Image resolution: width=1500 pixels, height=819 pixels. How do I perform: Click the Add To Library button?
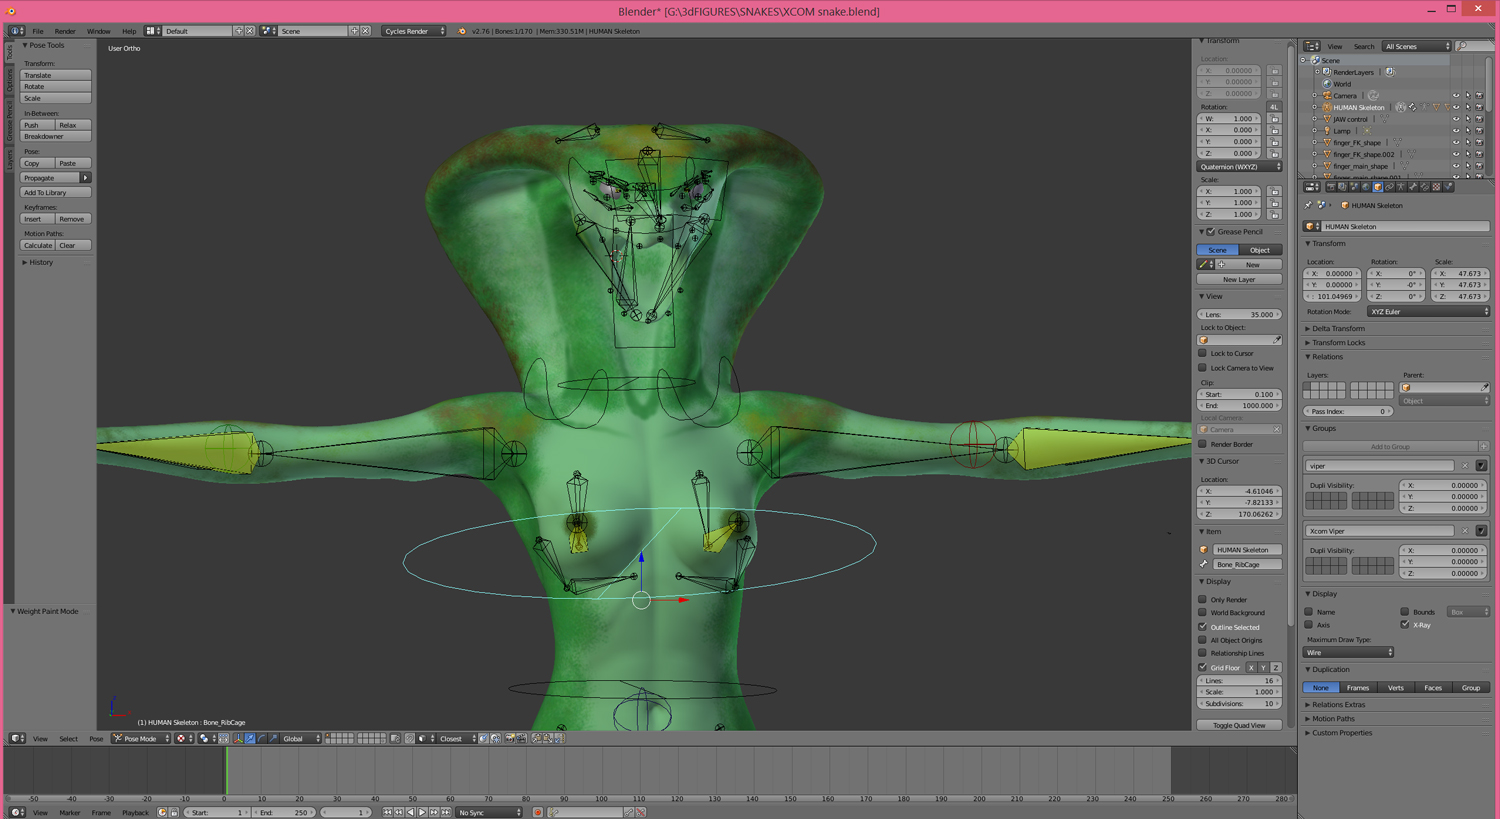[56, 192]
